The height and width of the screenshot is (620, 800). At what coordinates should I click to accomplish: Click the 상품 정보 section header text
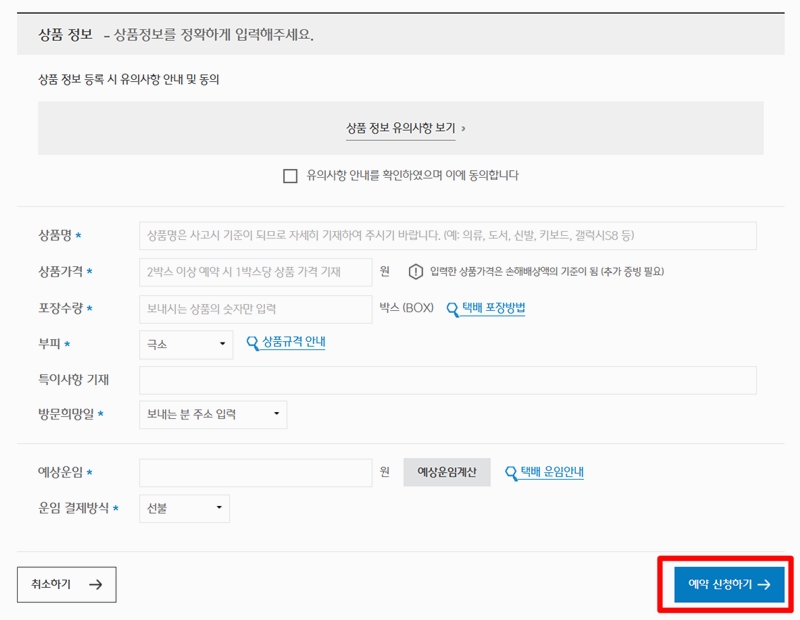click(66, 35)
